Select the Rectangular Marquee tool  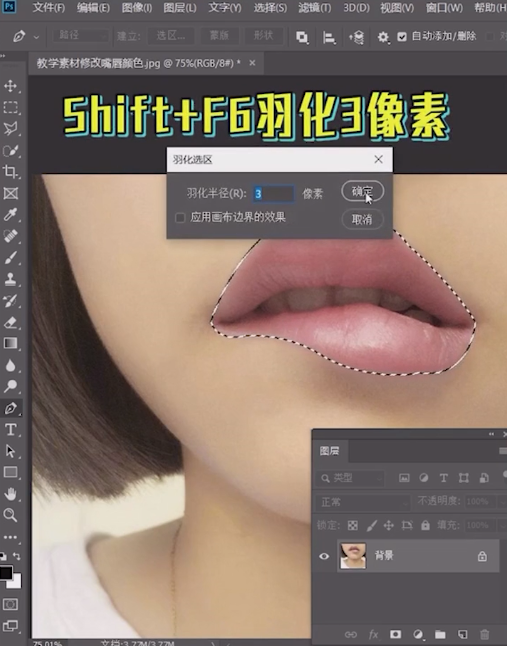11,108
